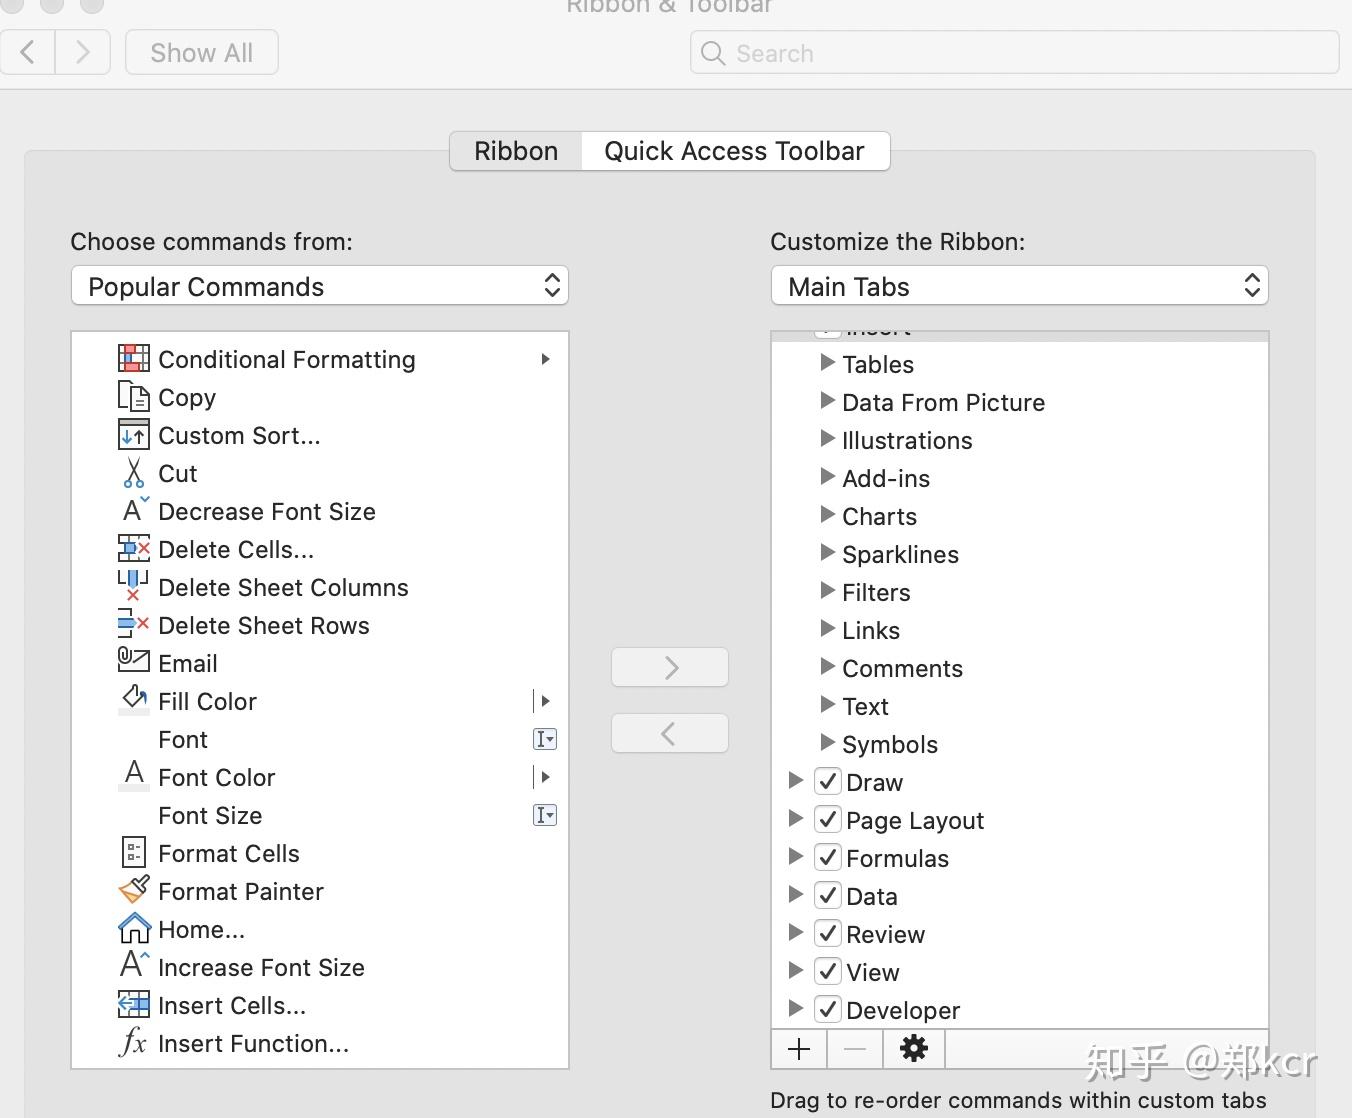The height and width of the screenshot is (1118, 1352).
Task: Uncheck the Developer tab checkbox
Action: [827, 1009]
